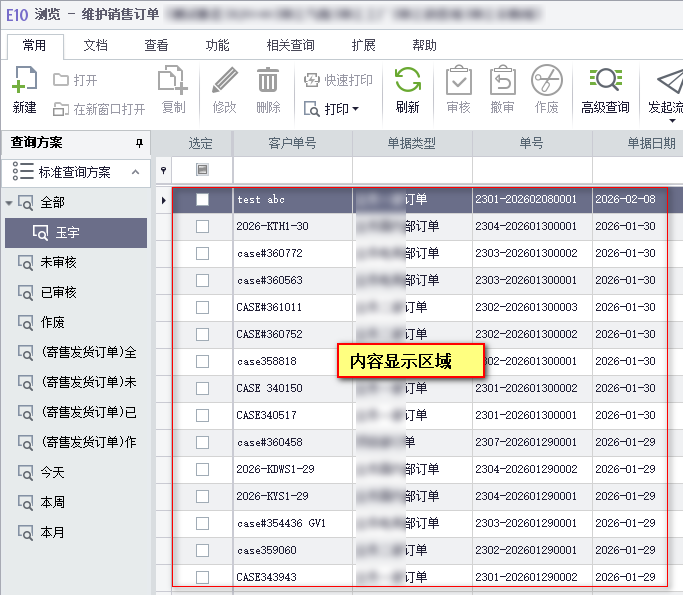Image resolution: width=683 pixels, height=595 pixels.
Task: Click the 新建 (New) document icon
Action: (x=24, y=82)
